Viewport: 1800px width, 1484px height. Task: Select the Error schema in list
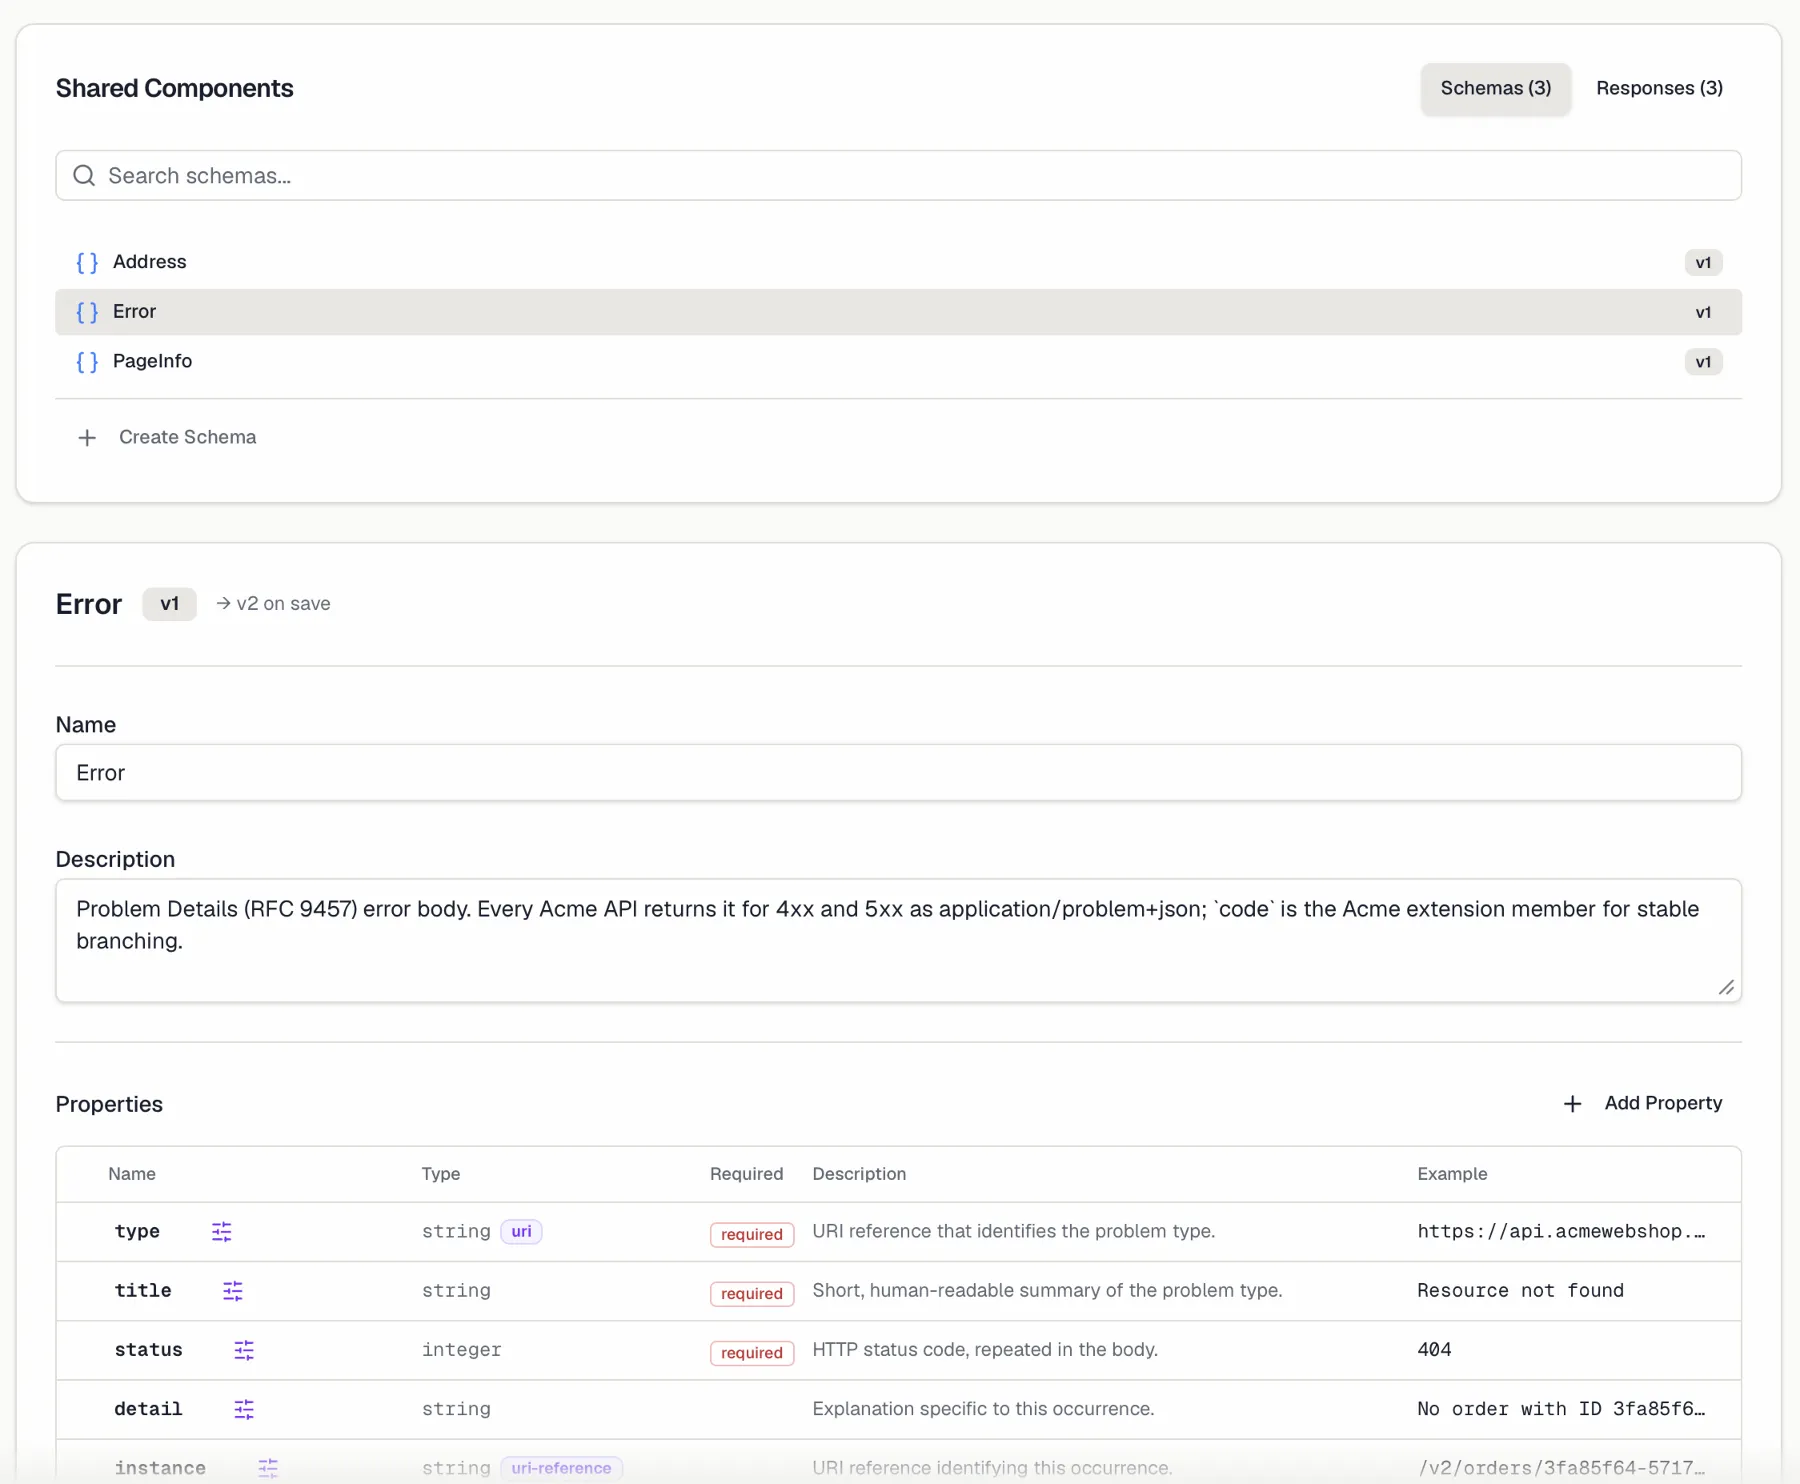898,312
